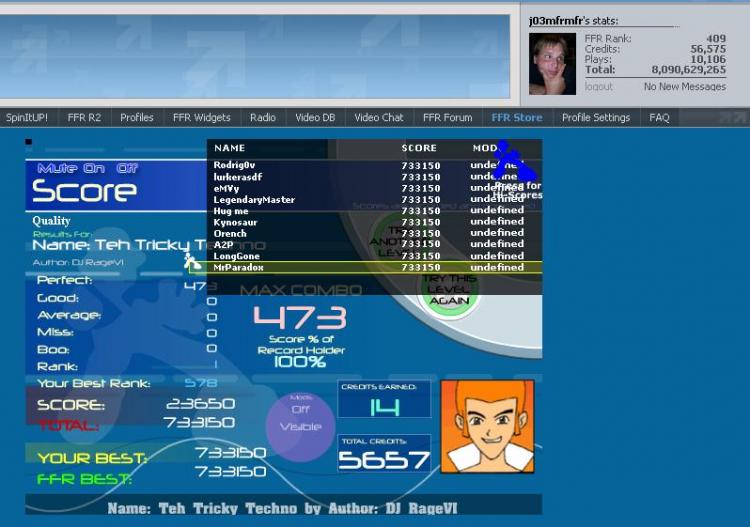Turn mute Off
Screen dimensions: 750x527
[127, 168]
